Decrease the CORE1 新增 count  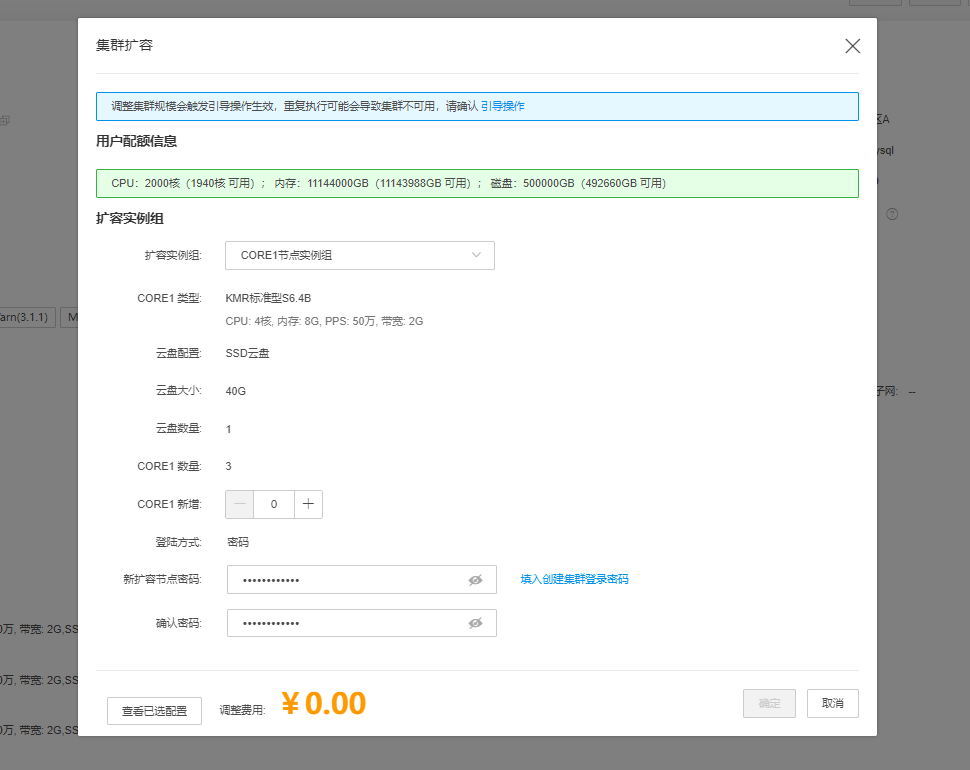click(x=240, y=504)
